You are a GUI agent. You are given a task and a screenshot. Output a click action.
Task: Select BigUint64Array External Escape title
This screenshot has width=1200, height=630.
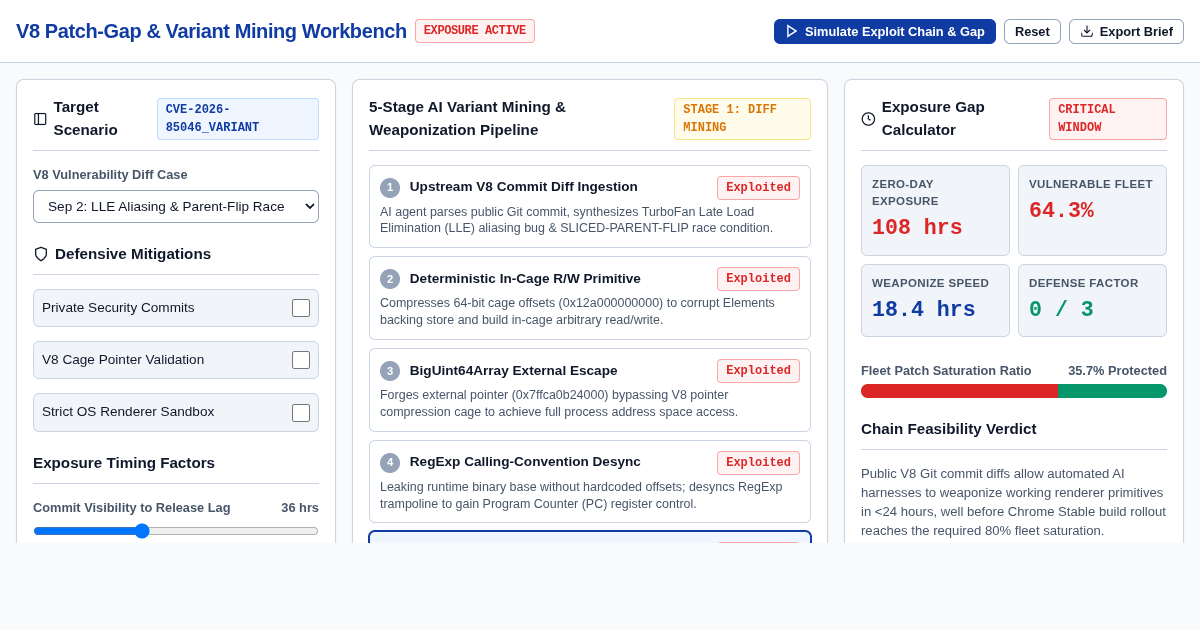[x=513, y=371]
